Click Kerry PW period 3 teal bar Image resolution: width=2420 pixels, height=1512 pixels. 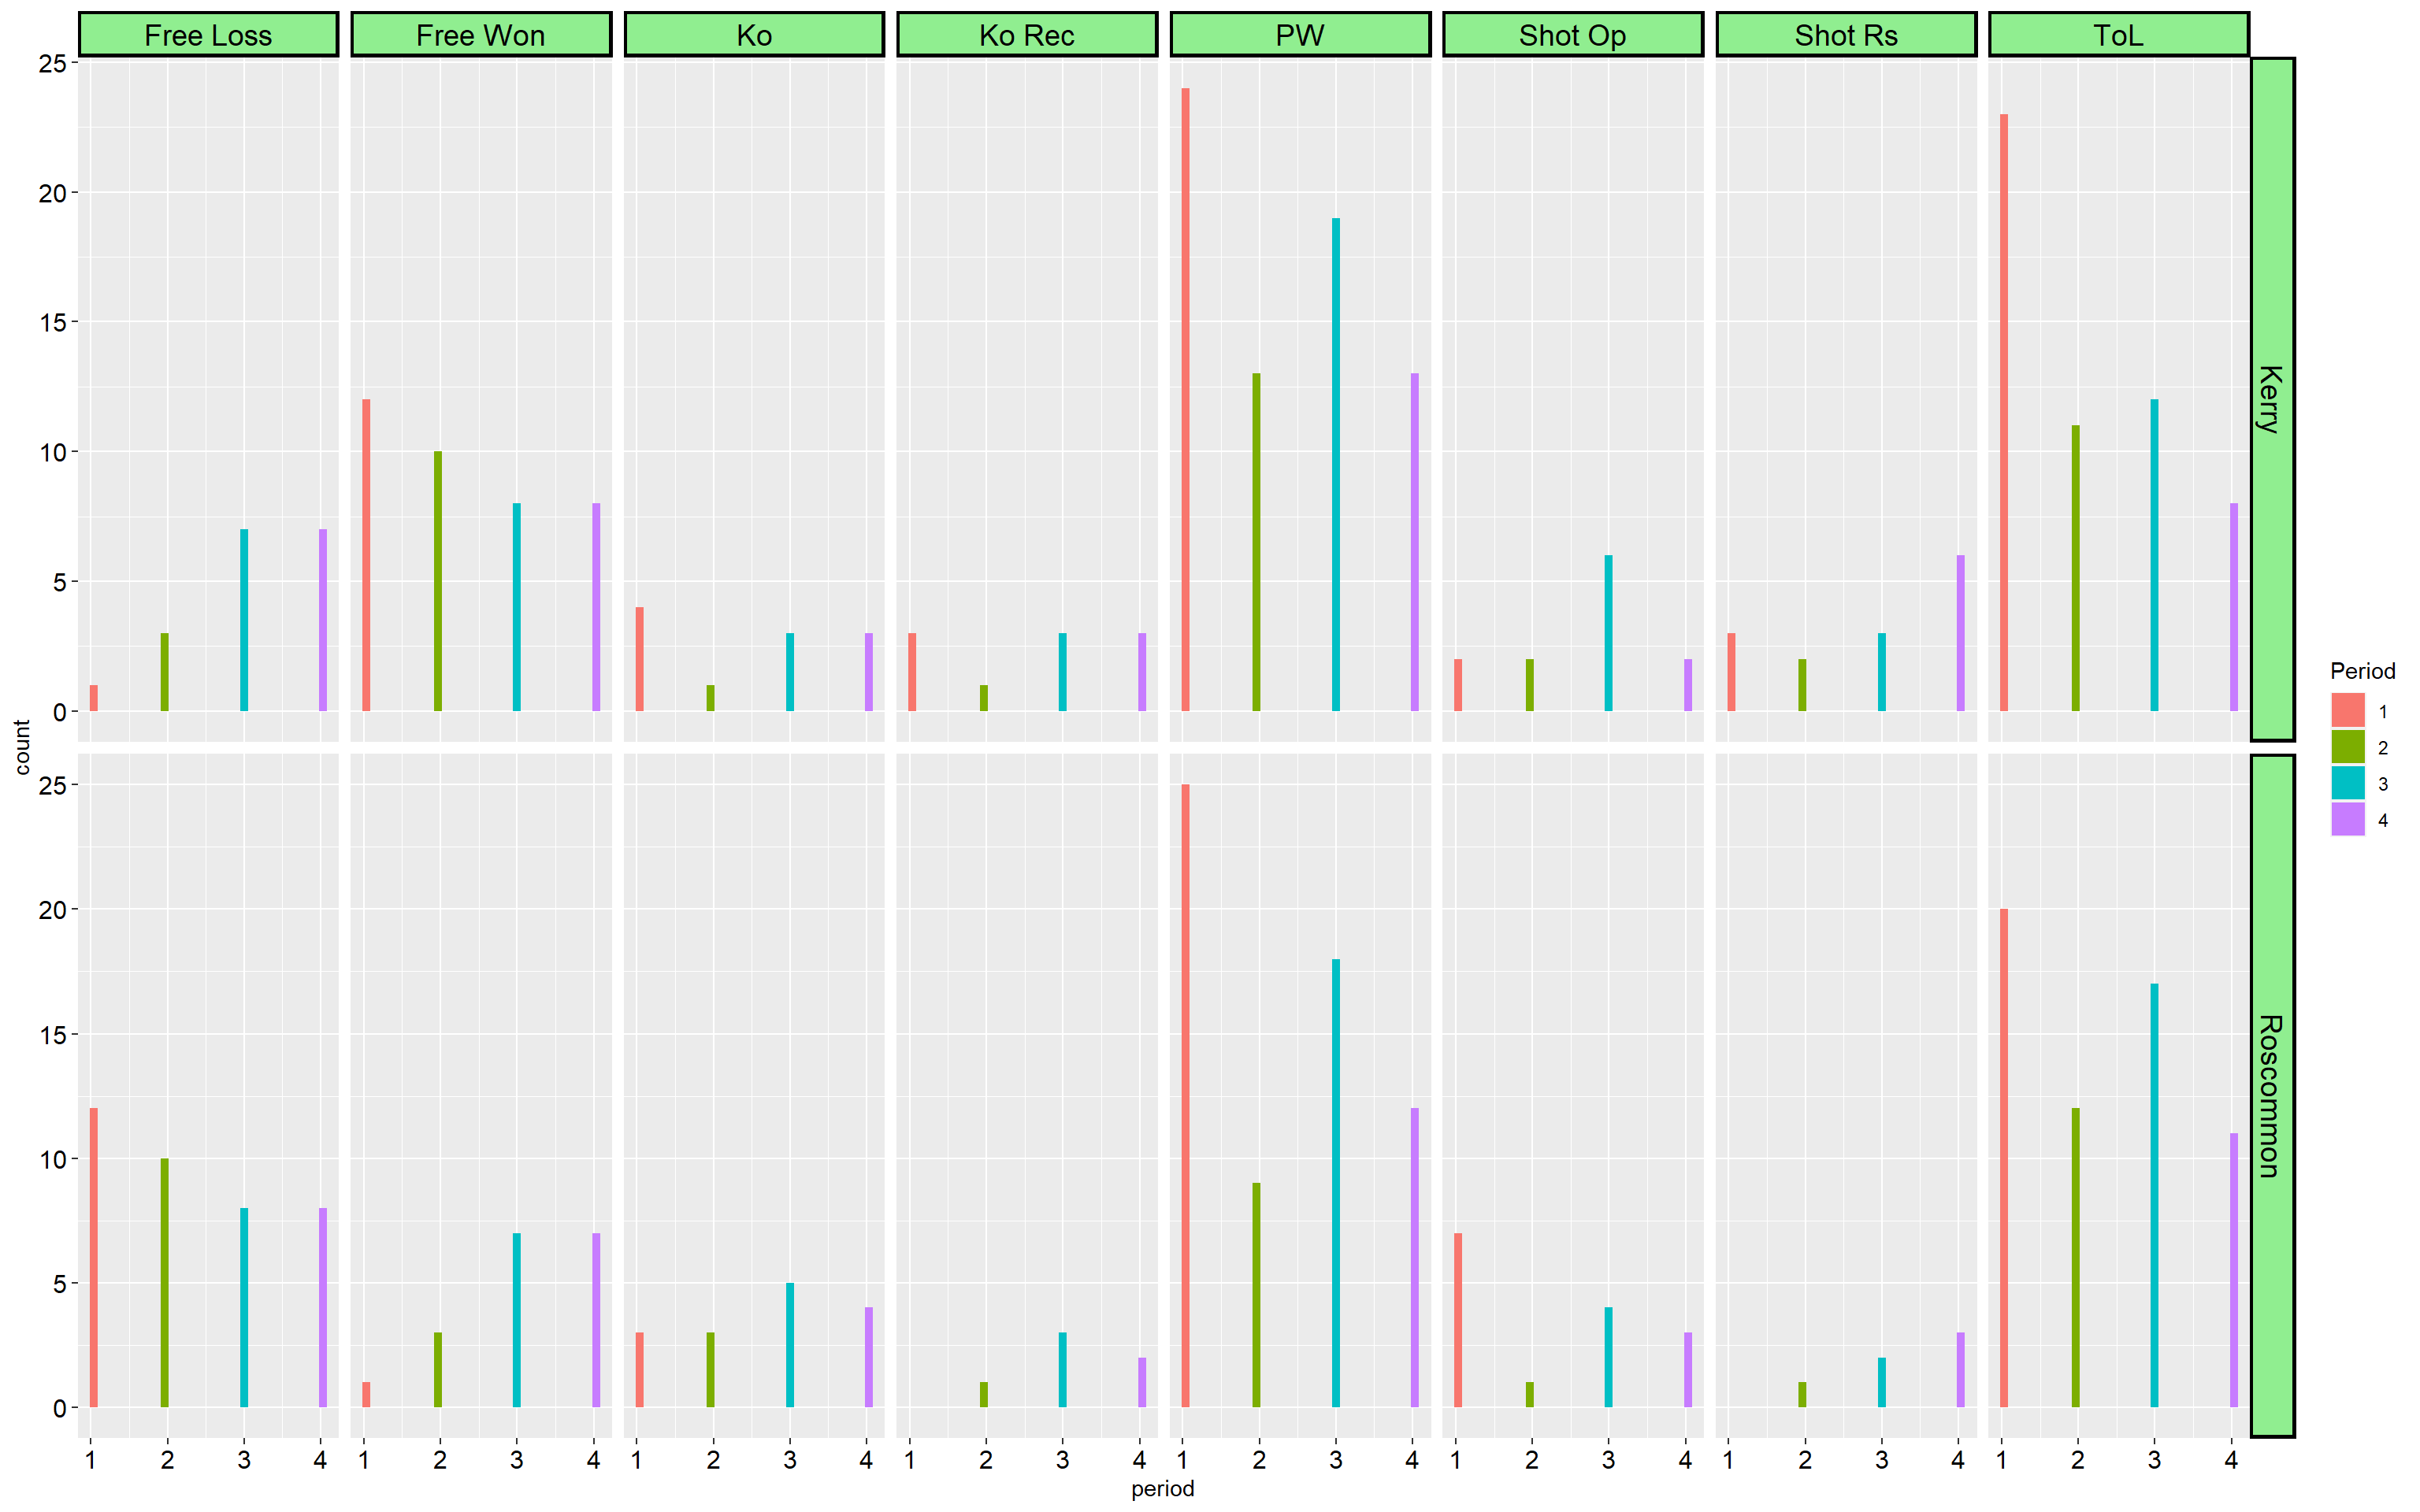point(1336,465)
